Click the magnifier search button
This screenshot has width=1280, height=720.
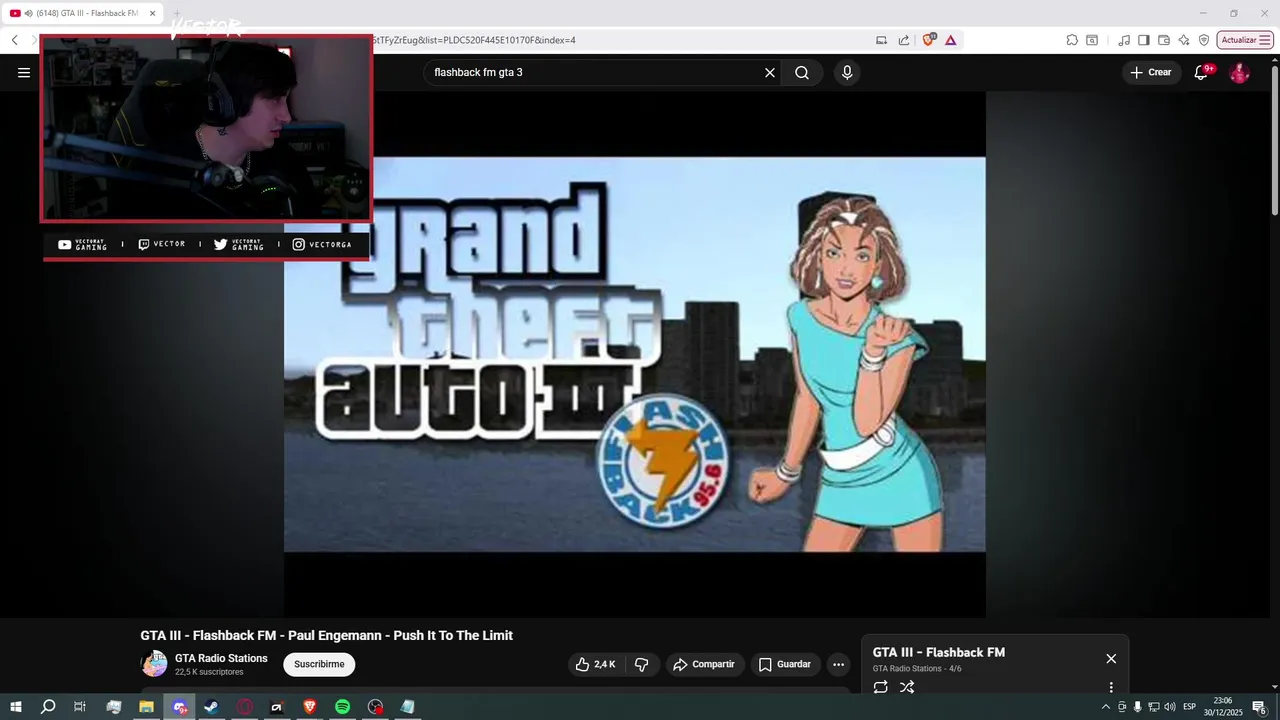click(802, 72)
